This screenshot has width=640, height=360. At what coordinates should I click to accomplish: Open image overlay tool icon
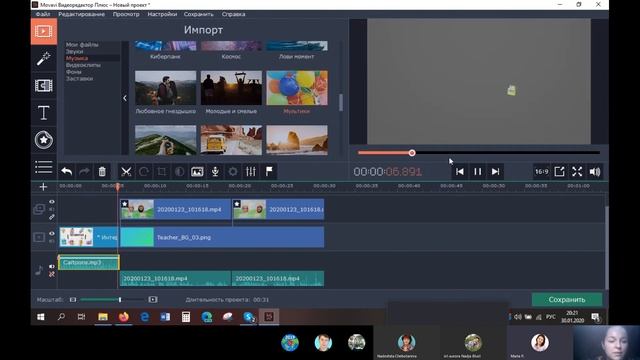point(197,171)
